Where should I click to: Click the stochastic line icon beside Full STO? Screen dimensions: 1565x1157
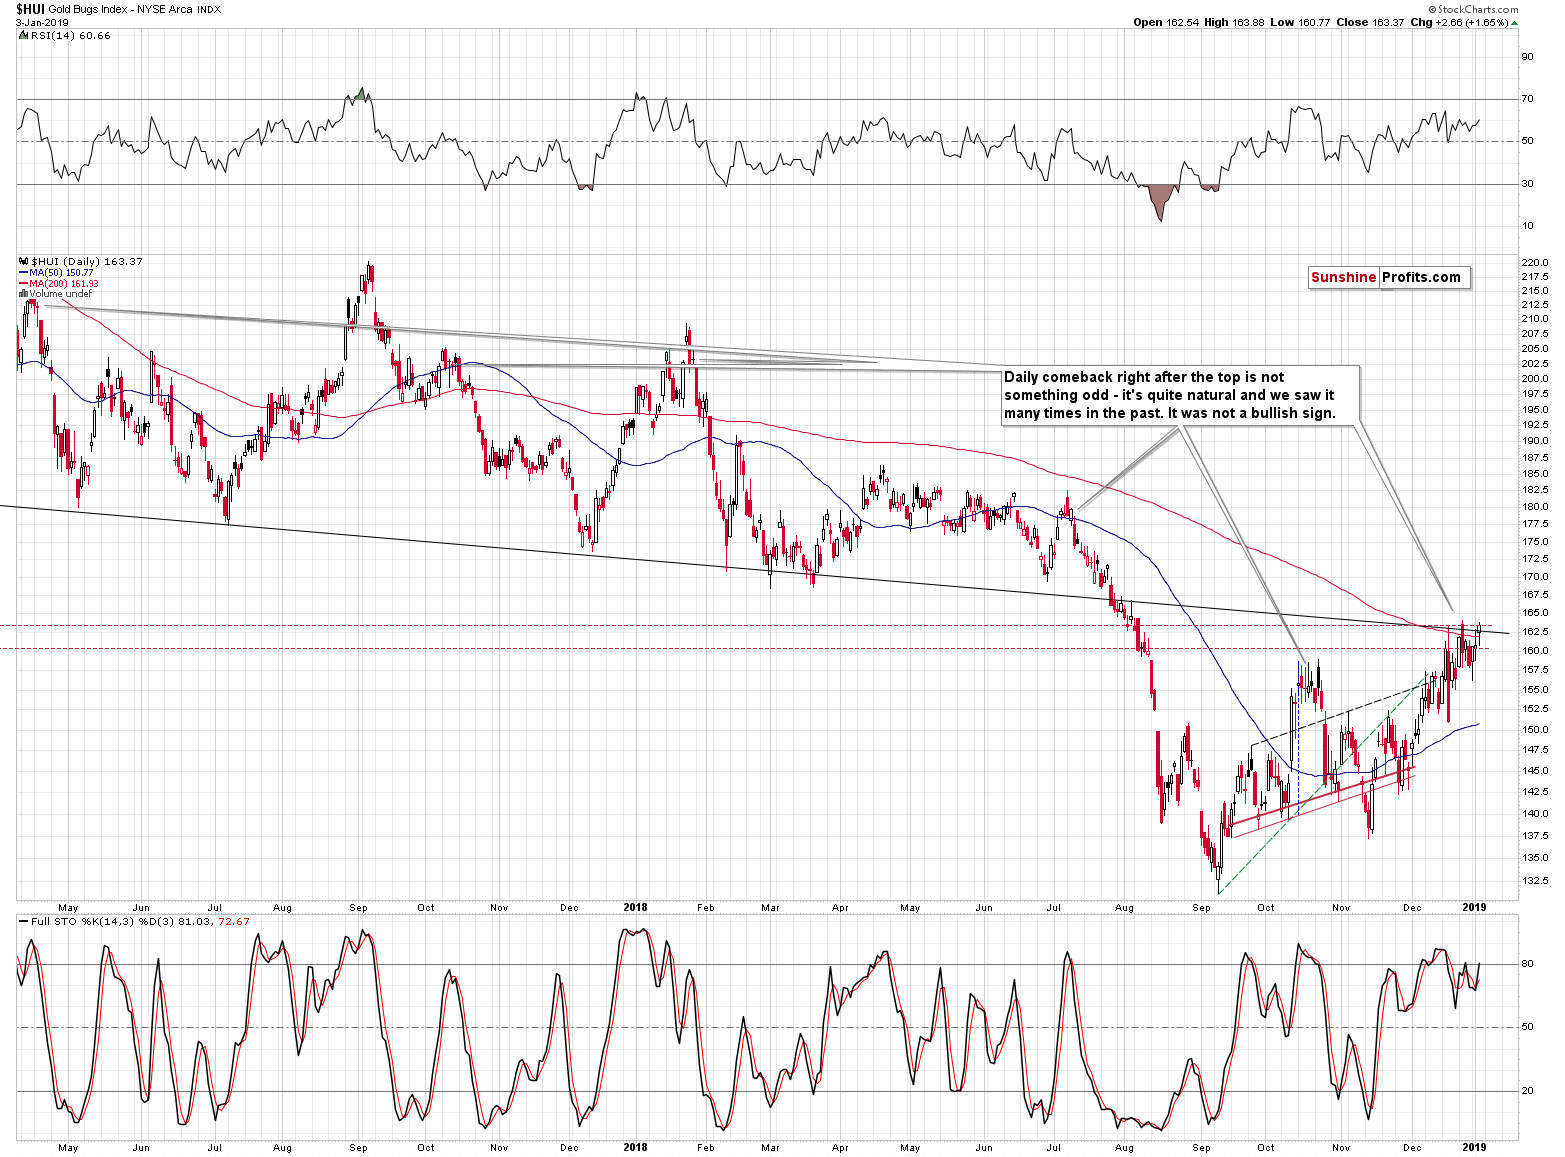coord(23,921)
